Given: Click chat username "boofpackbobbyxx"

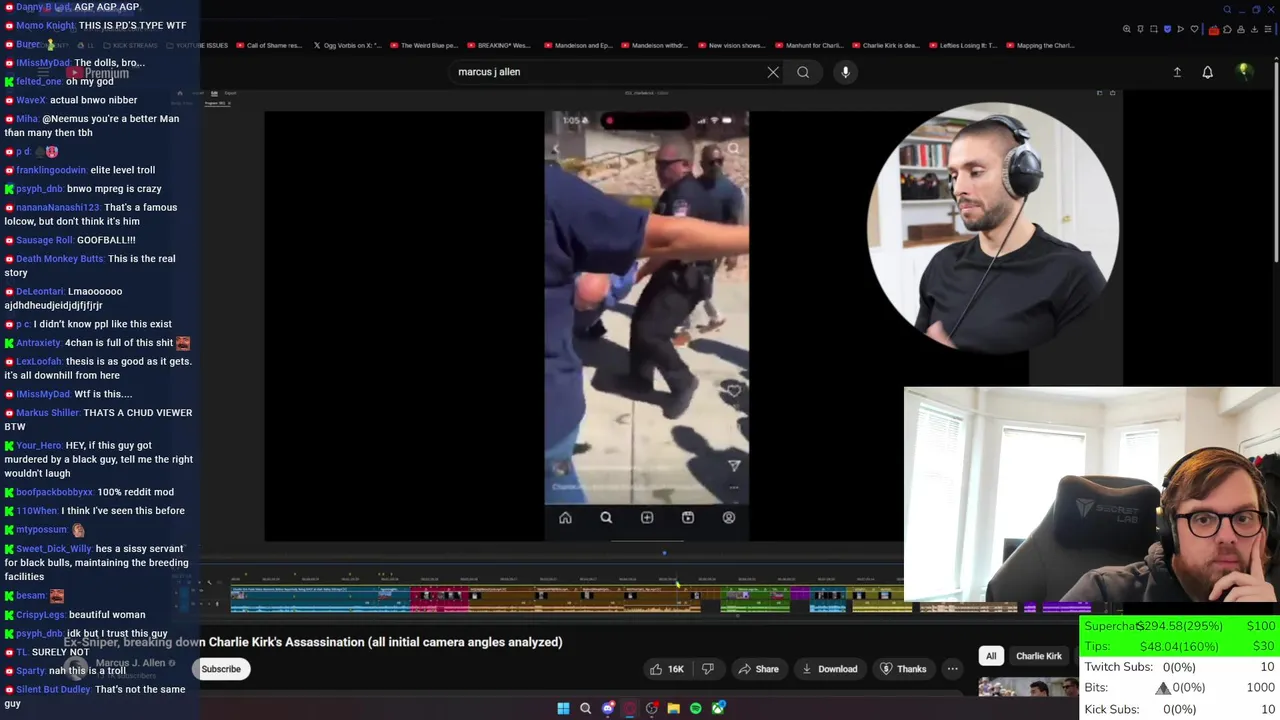Looking at the screenshot, I should (54, 492).
